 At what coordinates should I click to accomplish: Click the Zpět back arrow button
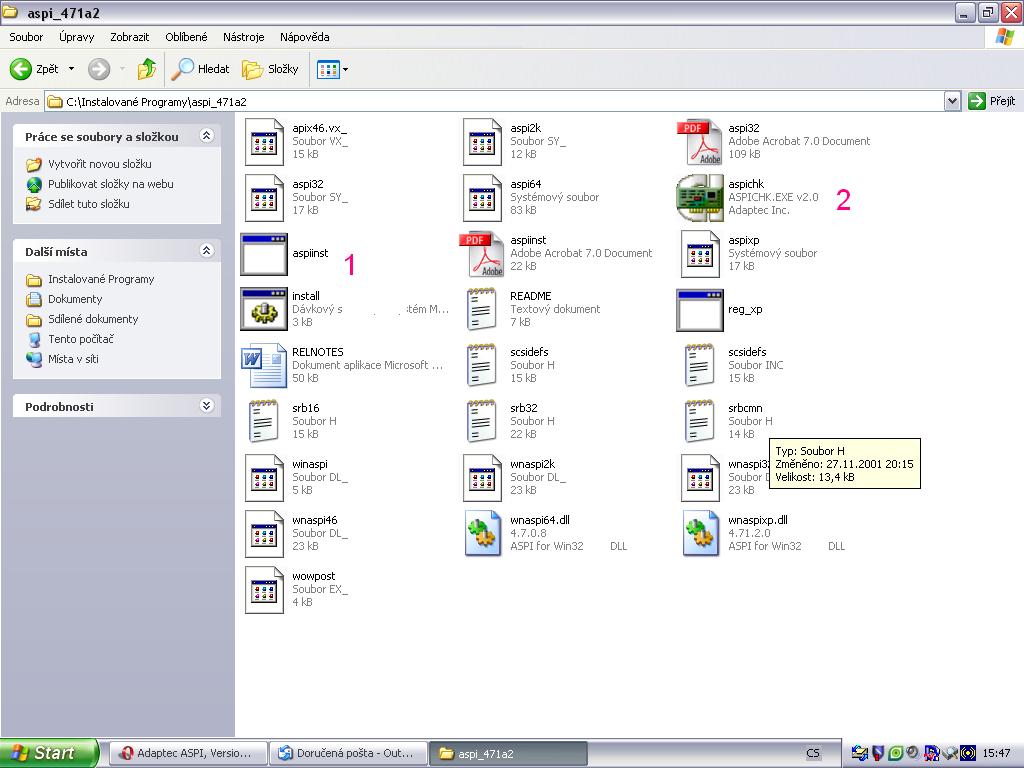coord(35,69)
